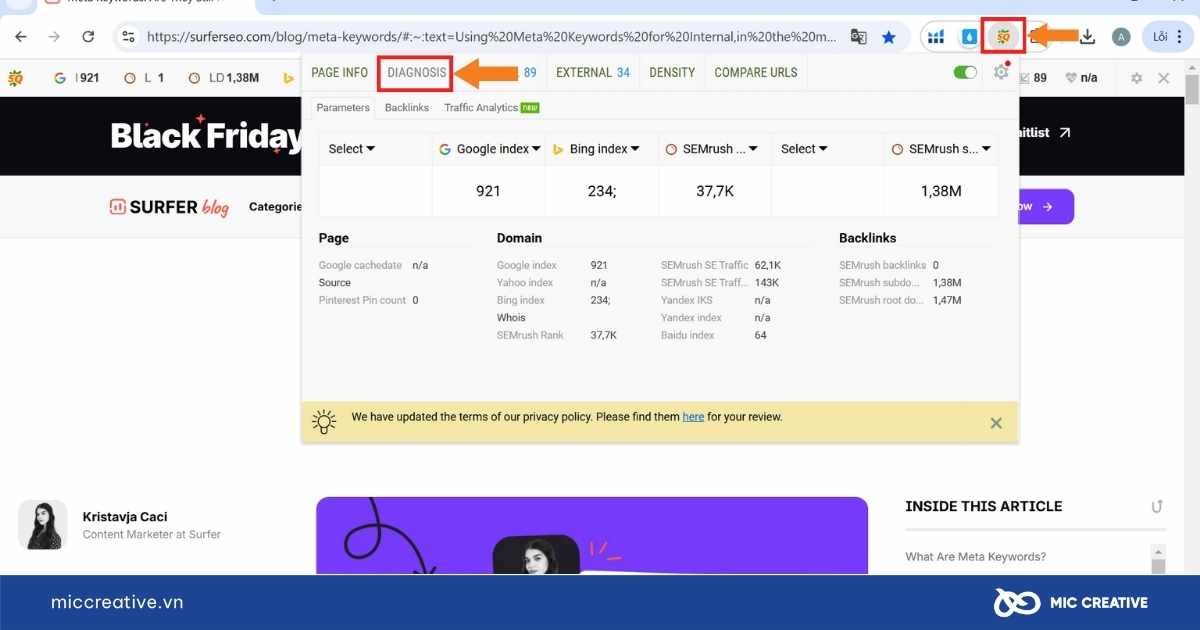This screenshot has width=1200, height=630.
Task: Click the Baidu index value 64
Action: [761, 335]
